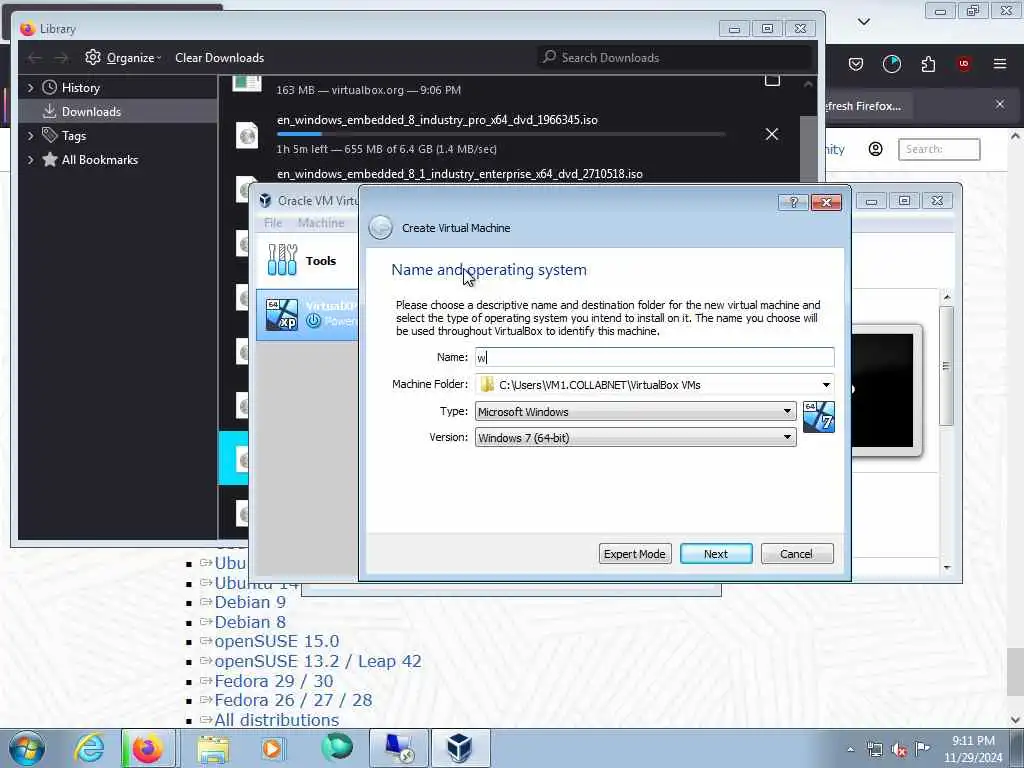Click the Expert Mode button
1024x768 pixels.
[x=634, y=554]
